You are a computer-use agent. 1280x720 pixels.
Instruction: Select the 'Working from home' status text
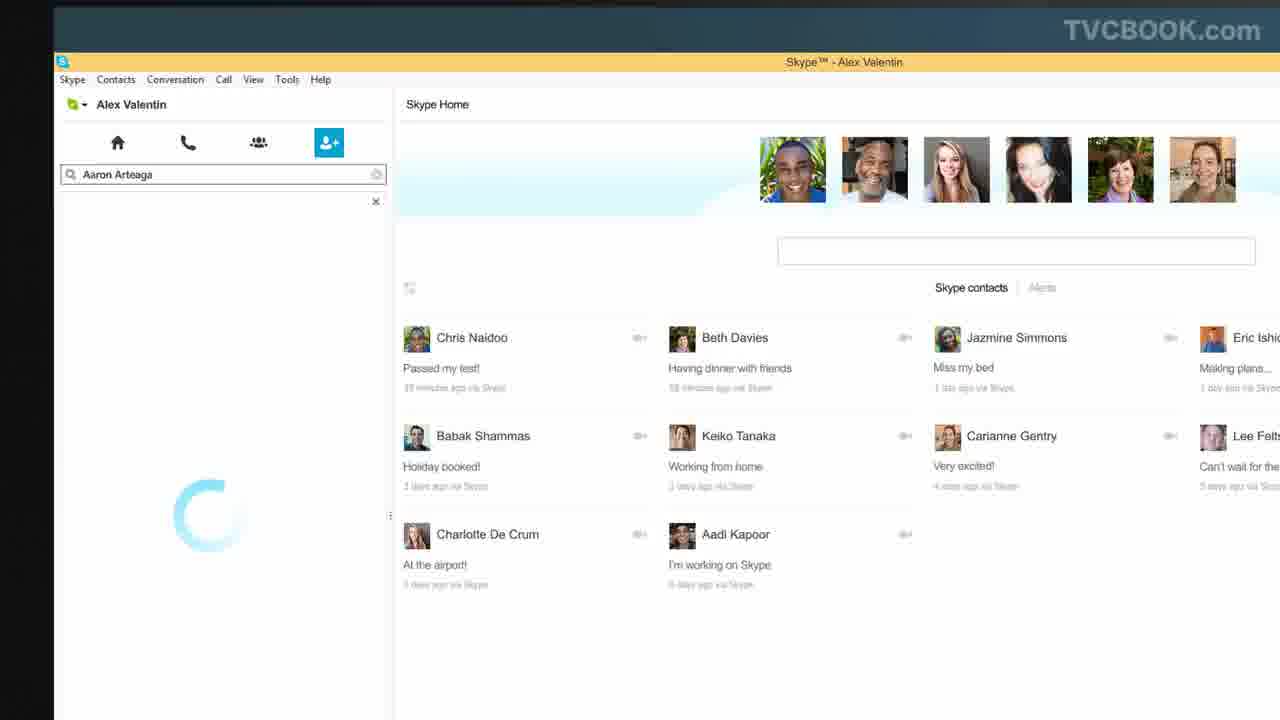[x=715, y=466]
